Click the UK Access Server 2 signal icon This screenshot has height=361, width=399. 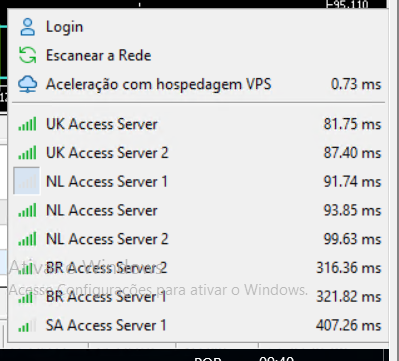[x=27, y=153]
